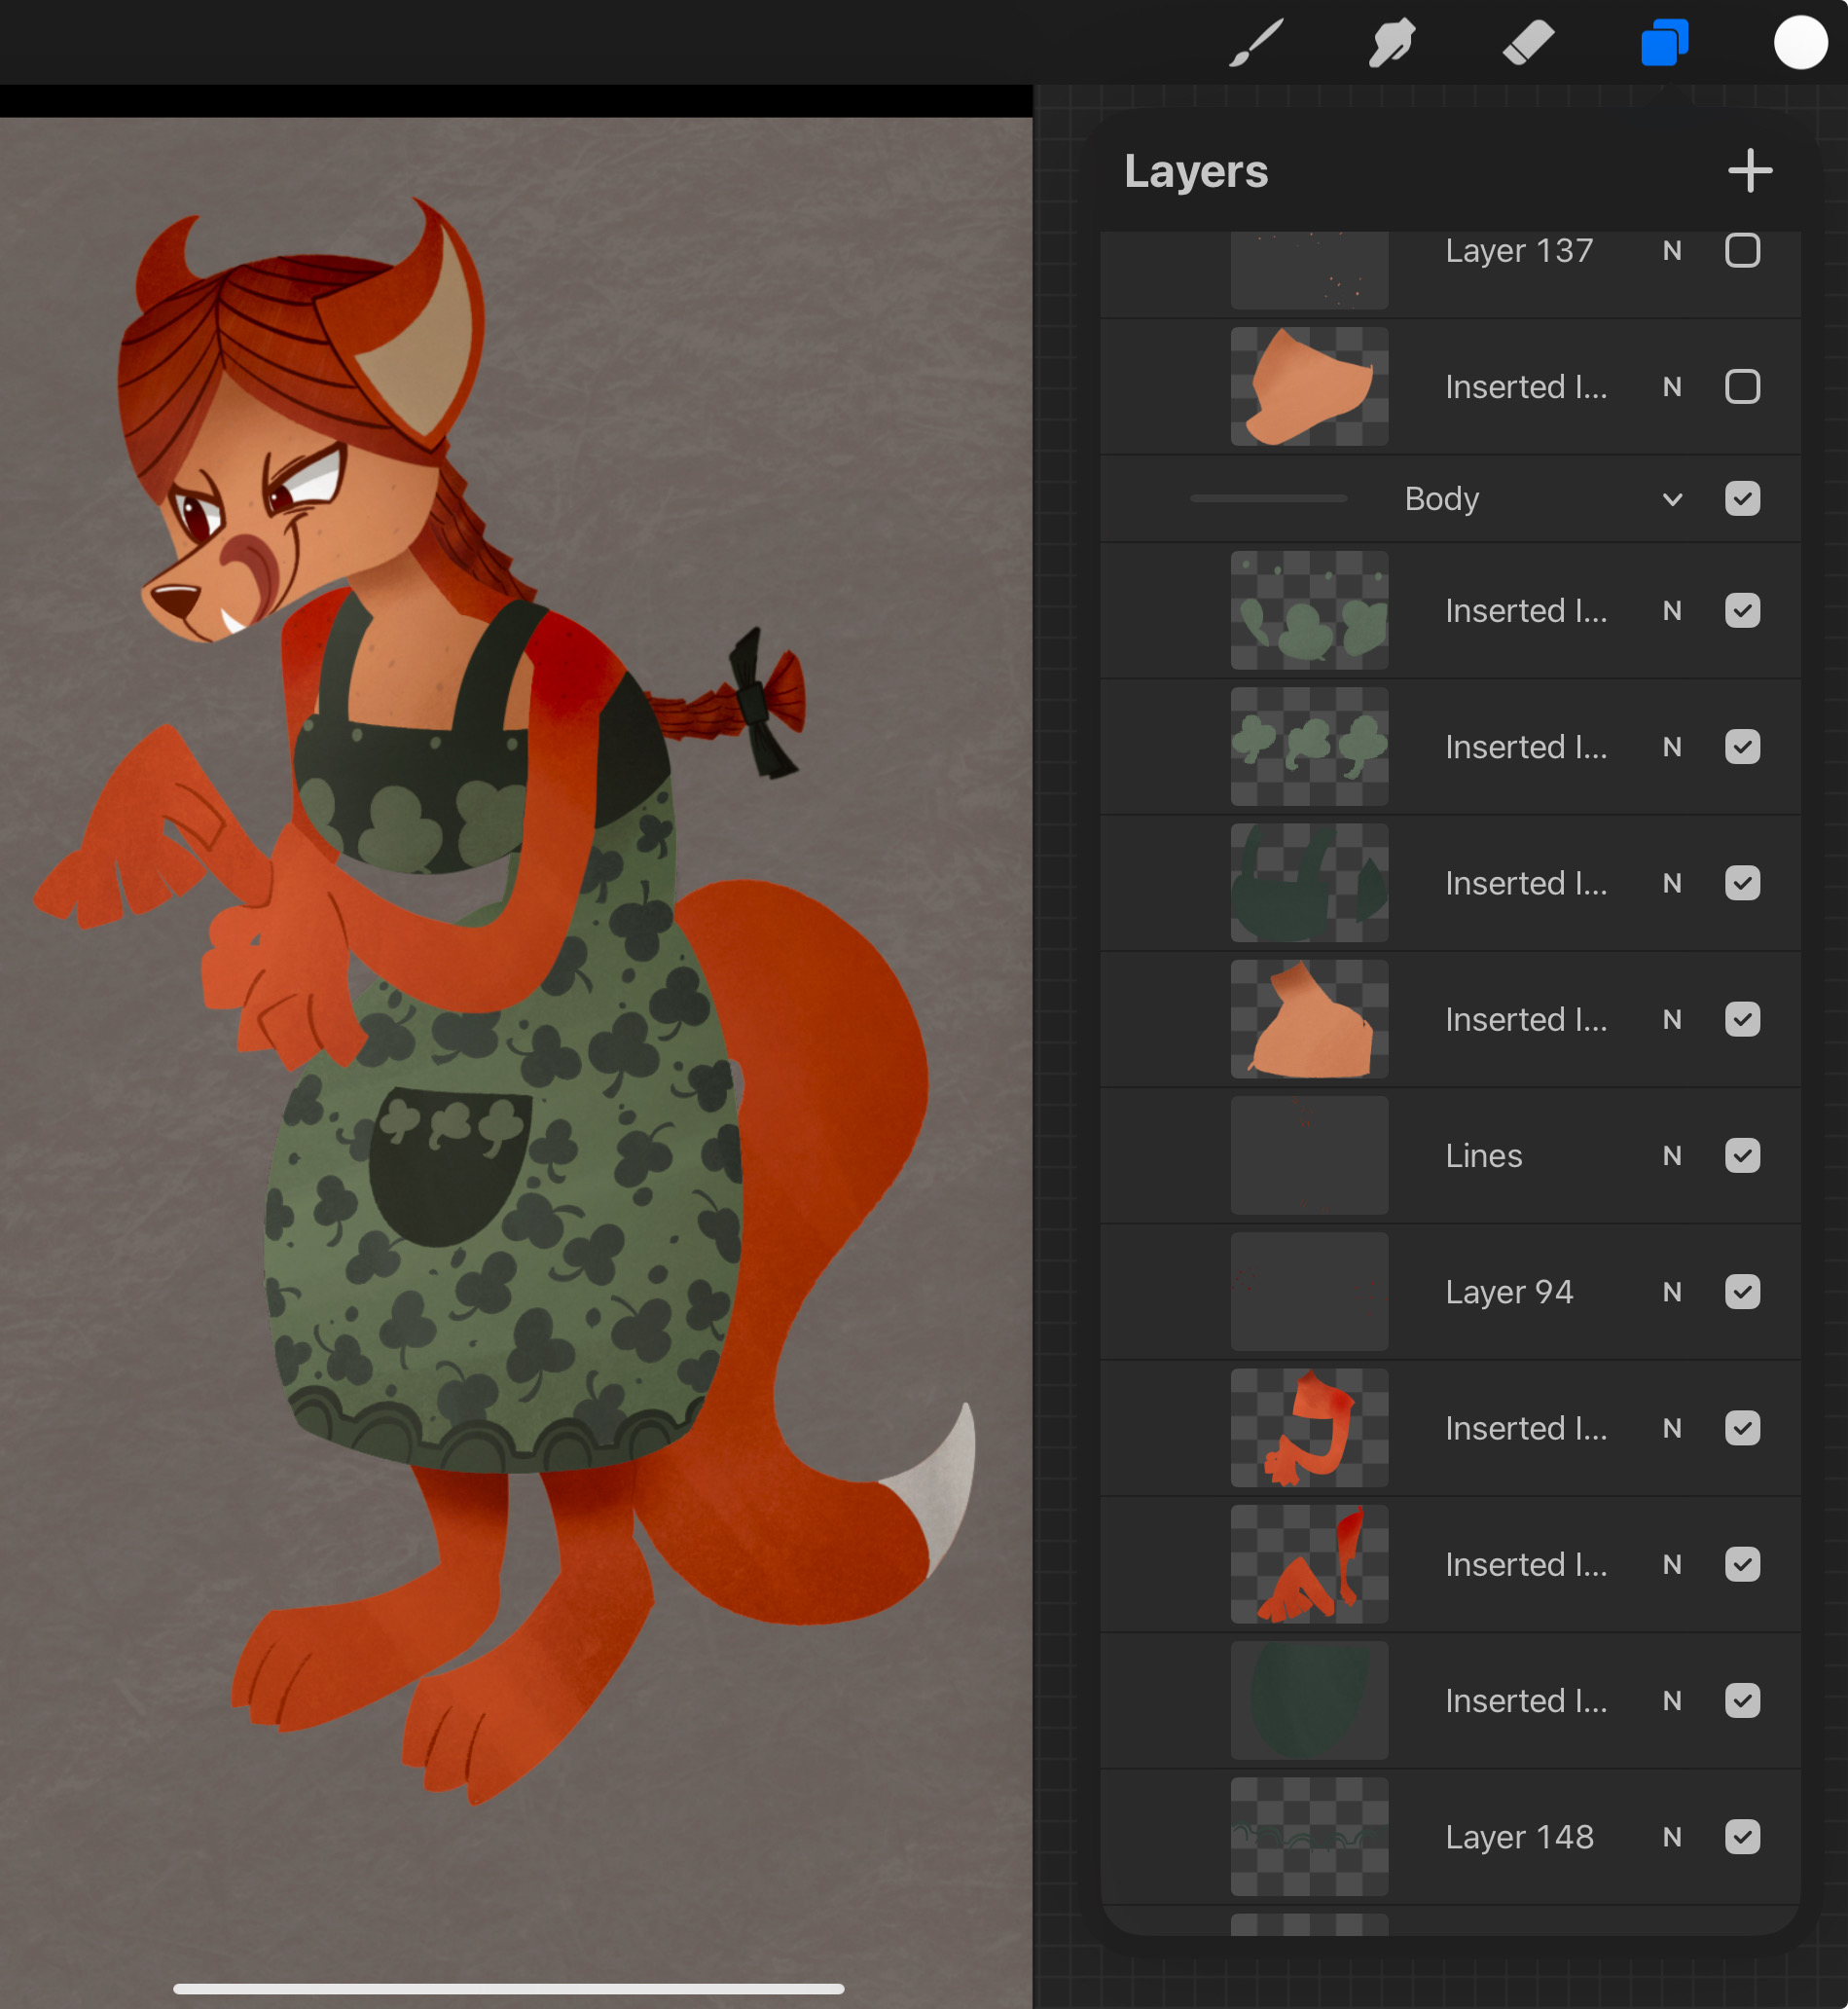Select the Brush tool
The width and height of the screenshot is (1848, 2009).
pyautogui.click(x=1256, y=43)
